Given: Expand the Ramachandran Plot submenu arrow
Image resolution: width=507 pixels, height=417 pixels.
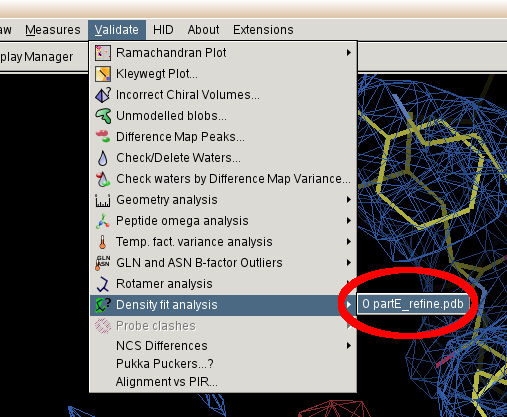Looking at the screenshot, I should [349, 53].
